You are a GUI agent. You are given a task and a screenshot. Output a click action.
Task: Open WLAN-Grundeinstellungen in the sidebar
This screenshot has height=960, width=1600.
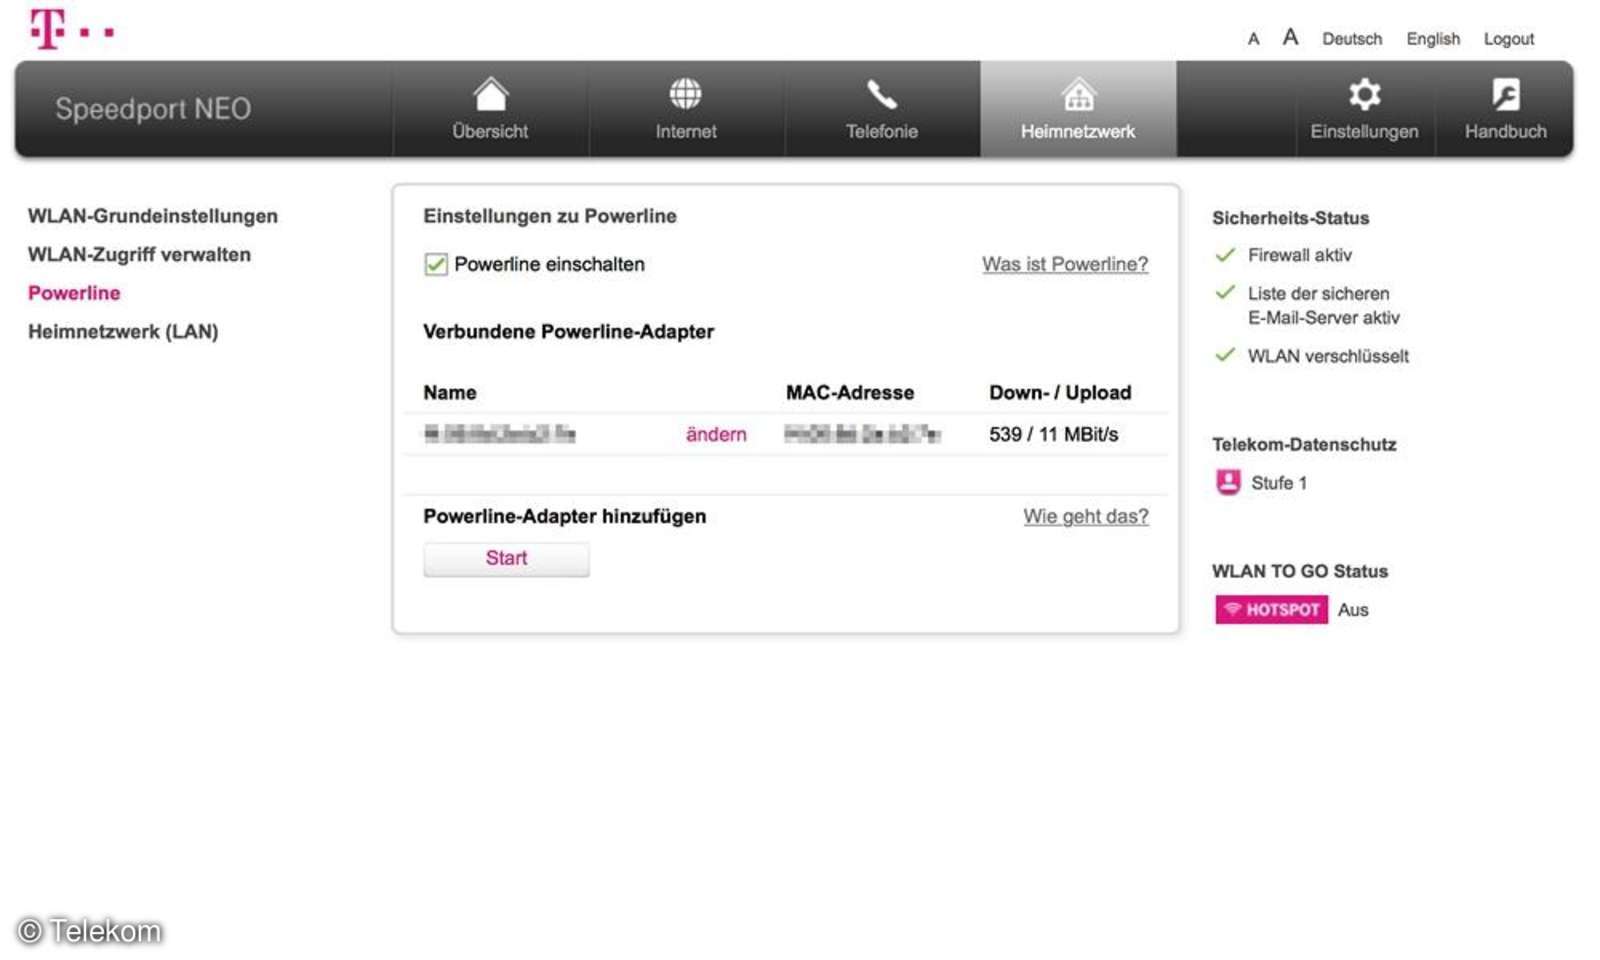[153, 216]
